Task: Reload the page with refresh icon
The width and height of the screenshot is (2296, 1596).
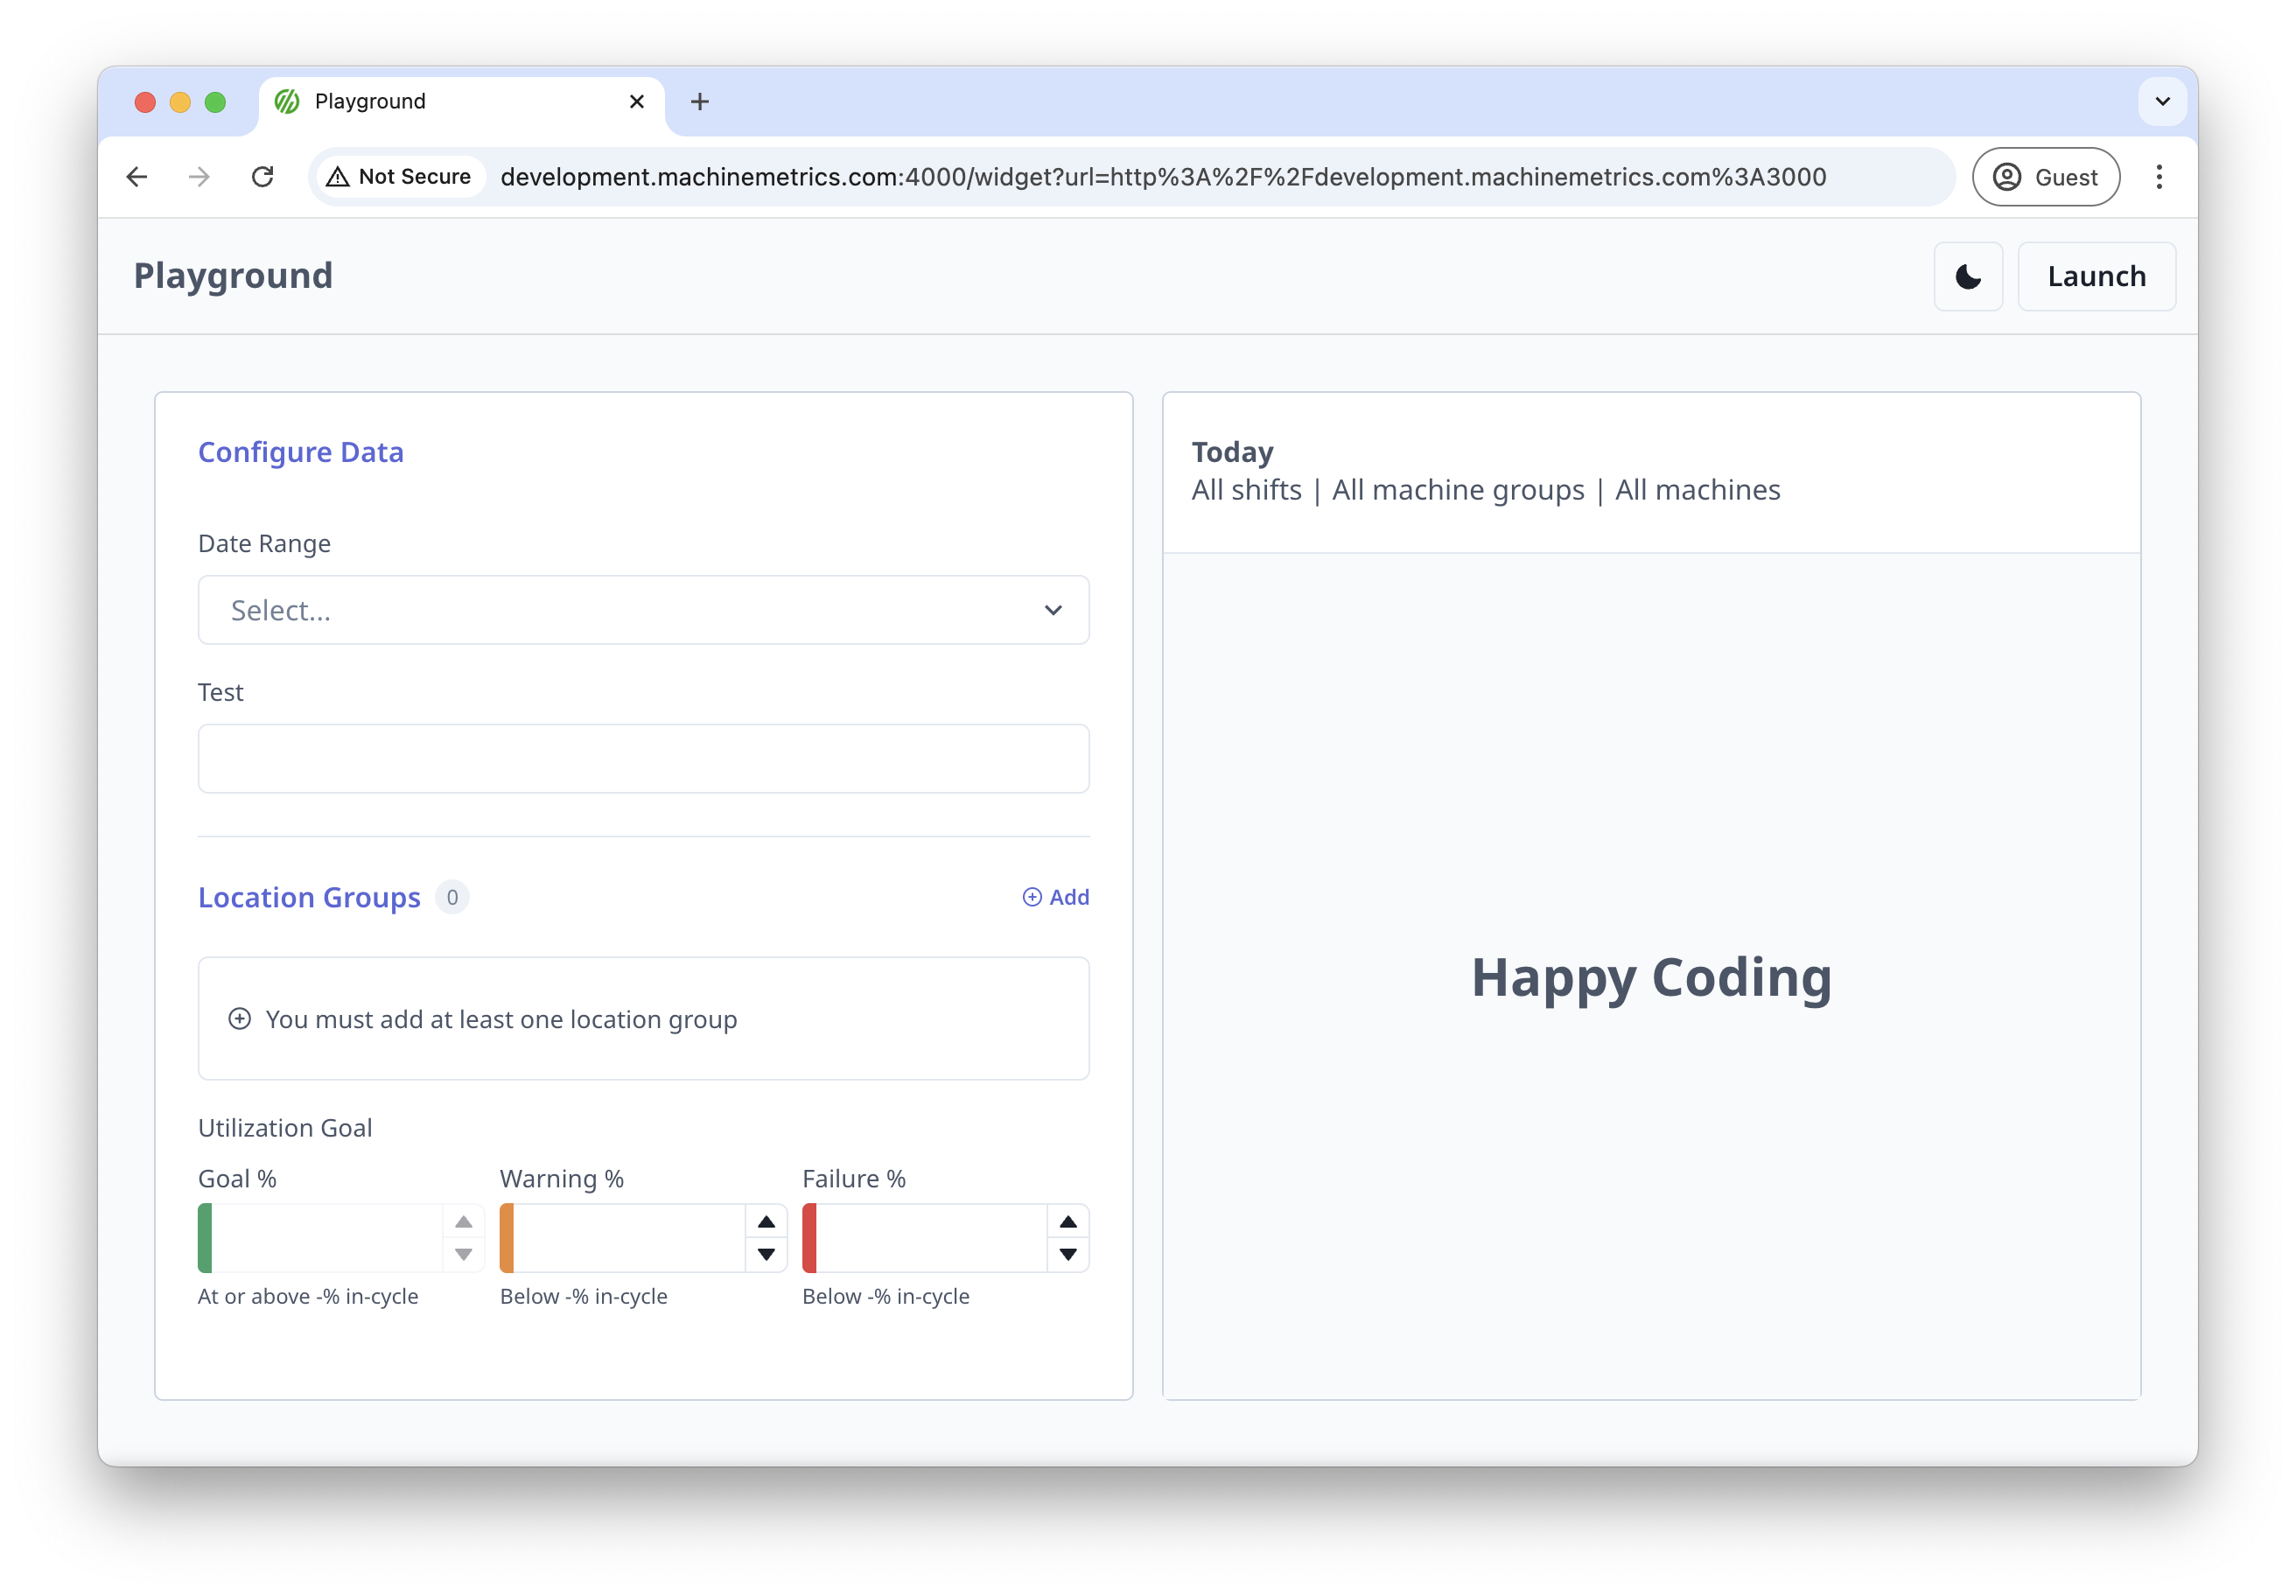Action: click(x=262, y=177)
